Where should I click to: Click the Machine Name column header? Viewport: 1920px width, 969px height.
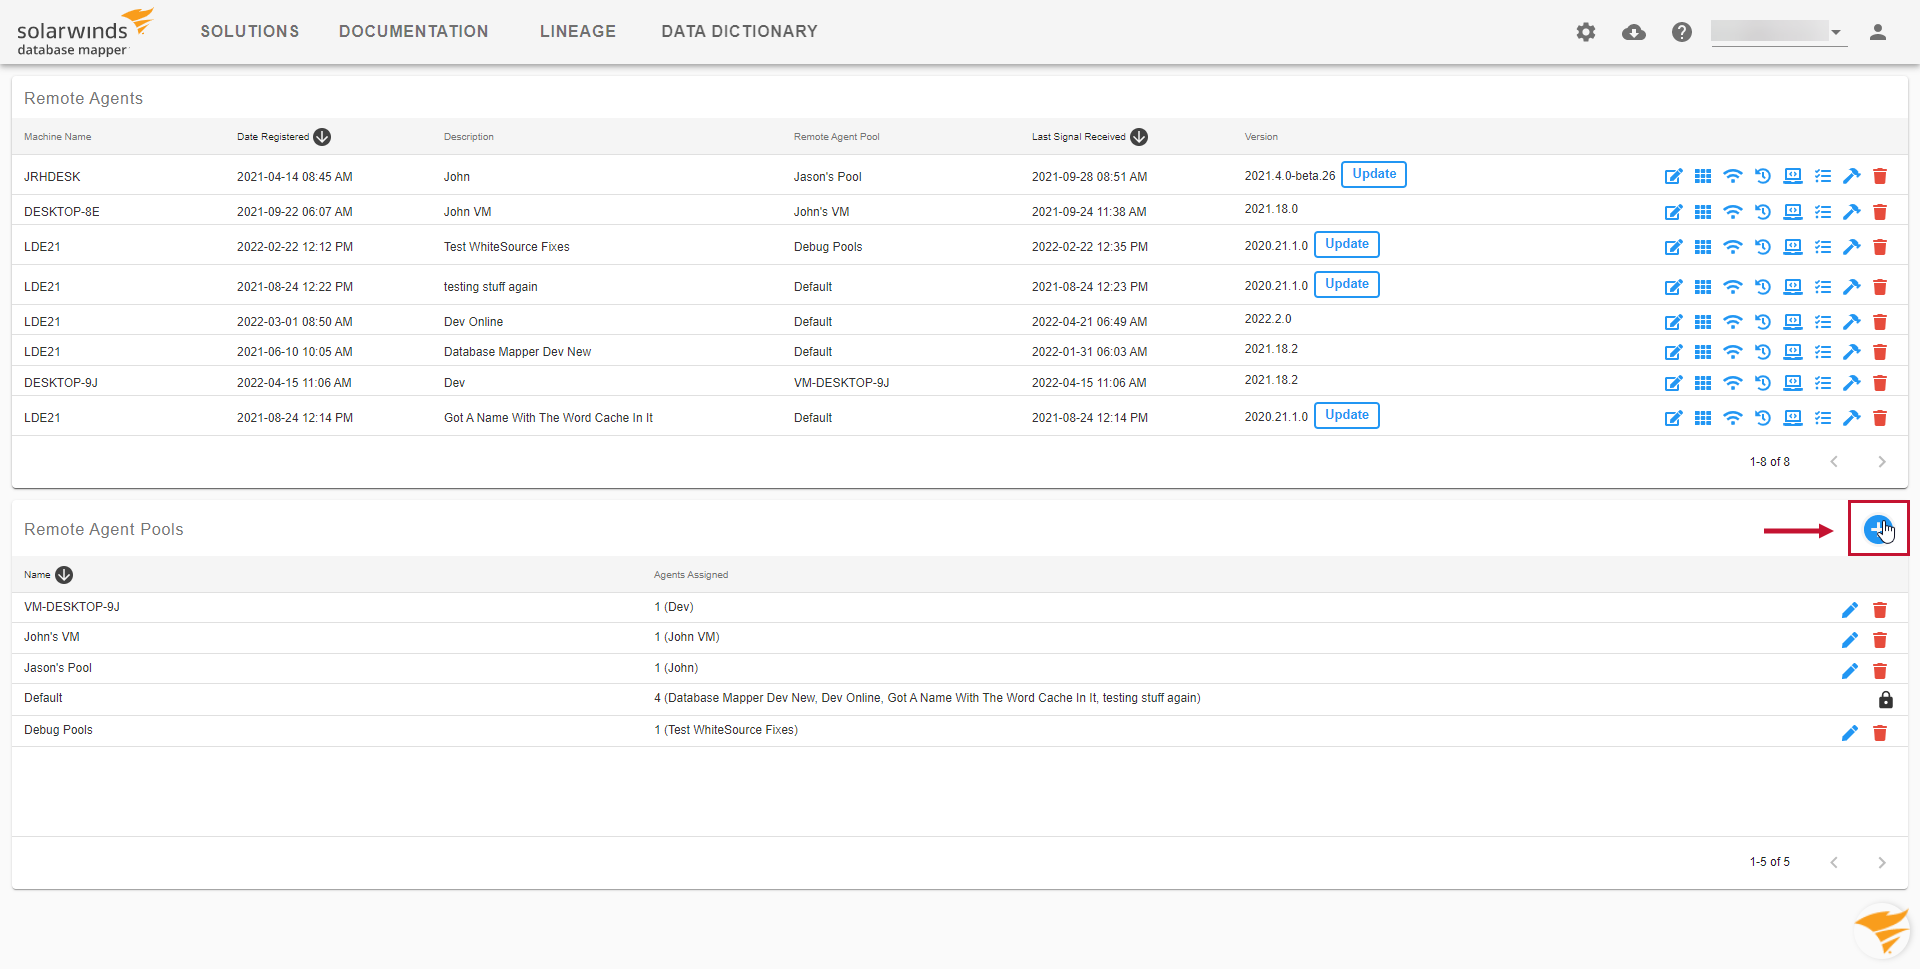click(58, 137)
